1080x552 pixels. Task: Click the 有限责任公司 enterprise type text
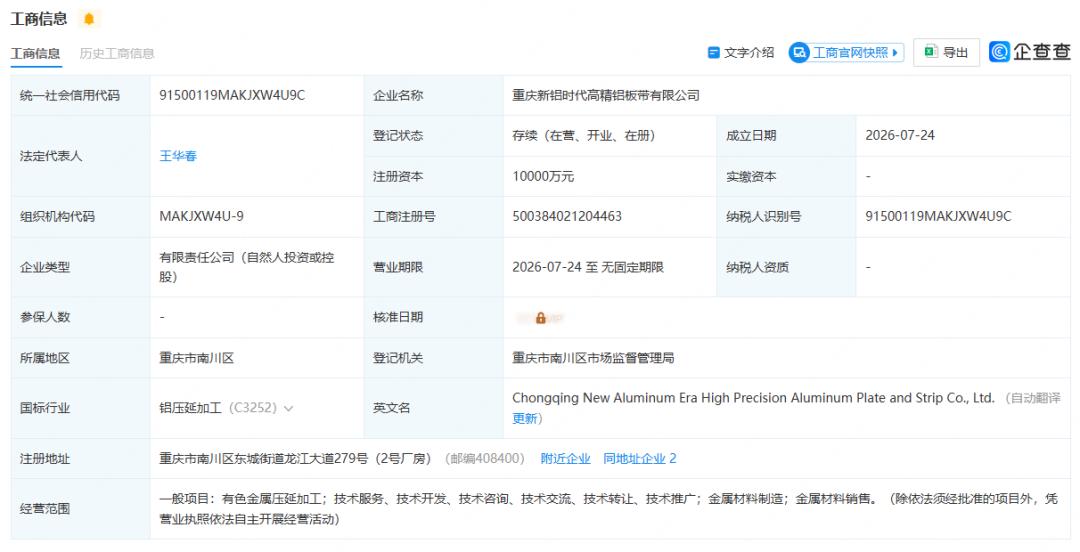(x=247, y=267)
